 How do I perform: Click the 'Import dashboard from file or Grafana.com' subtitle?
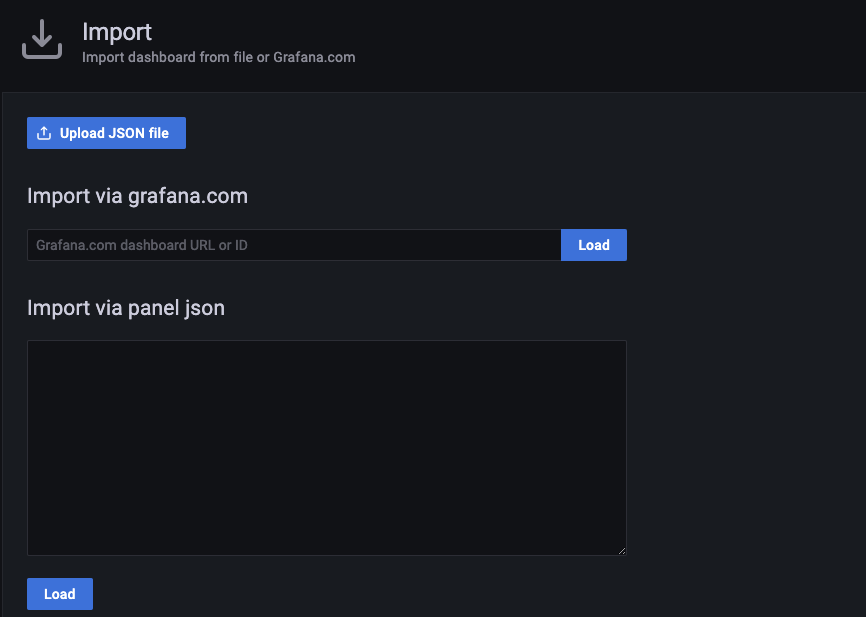pyautogui.click(x=218, y=57)
